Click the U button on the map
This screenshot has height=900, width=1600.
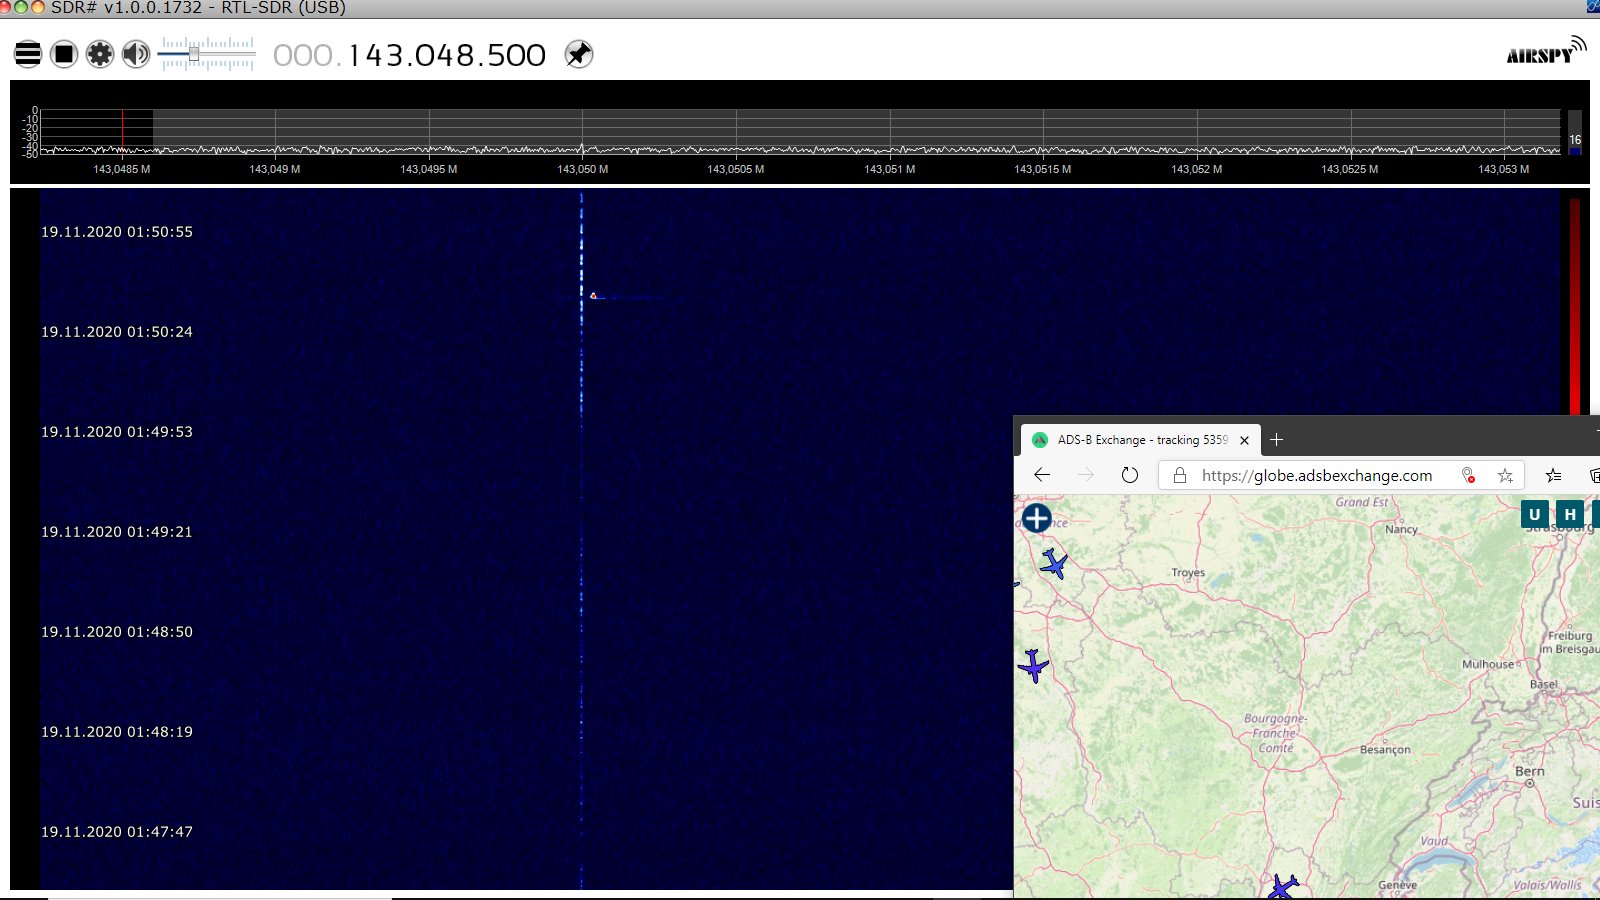pyautogui.click(x=1535, y=514)
